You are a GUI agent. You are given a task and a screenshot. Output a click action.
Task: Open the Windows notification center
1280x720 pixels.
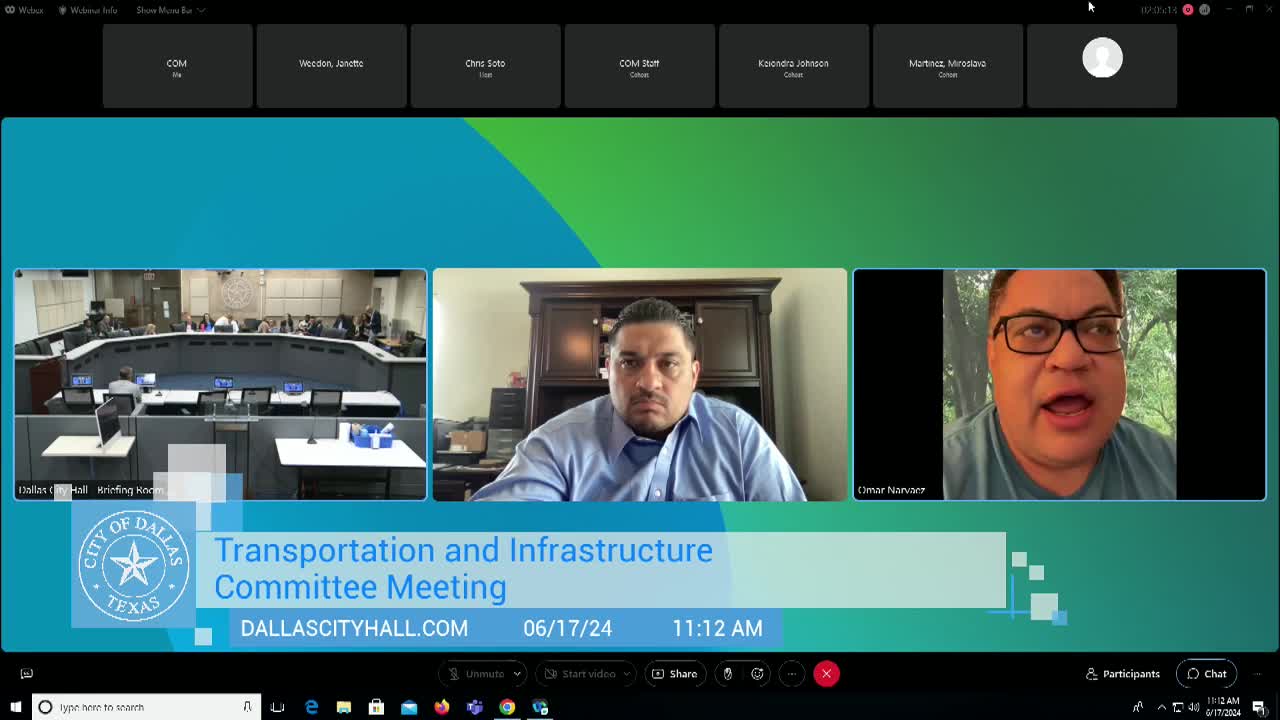[x=1260, y=707]
